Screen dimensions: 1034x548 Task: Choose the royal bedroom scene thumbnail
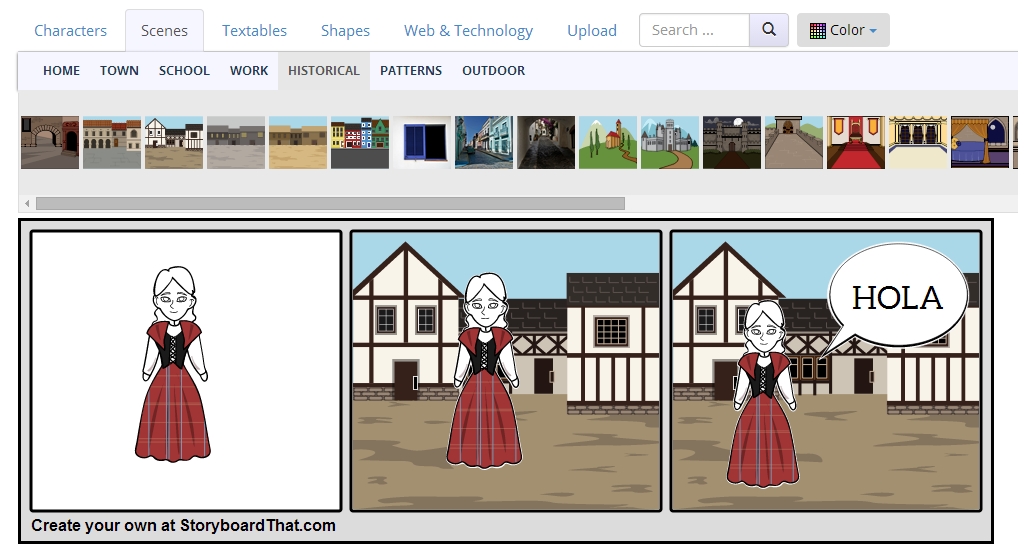click(x=980, y=142)
